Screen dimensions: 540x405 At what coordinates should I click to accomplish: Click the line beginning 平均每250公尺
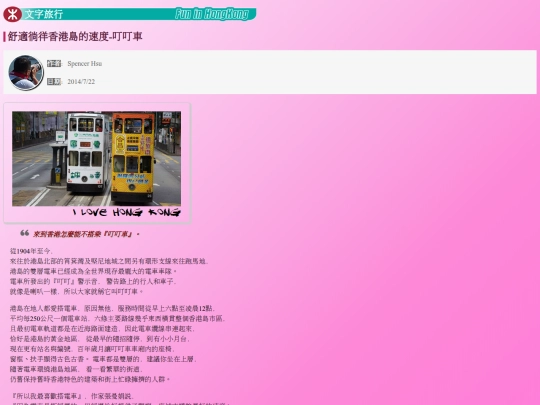click(117, 319)
